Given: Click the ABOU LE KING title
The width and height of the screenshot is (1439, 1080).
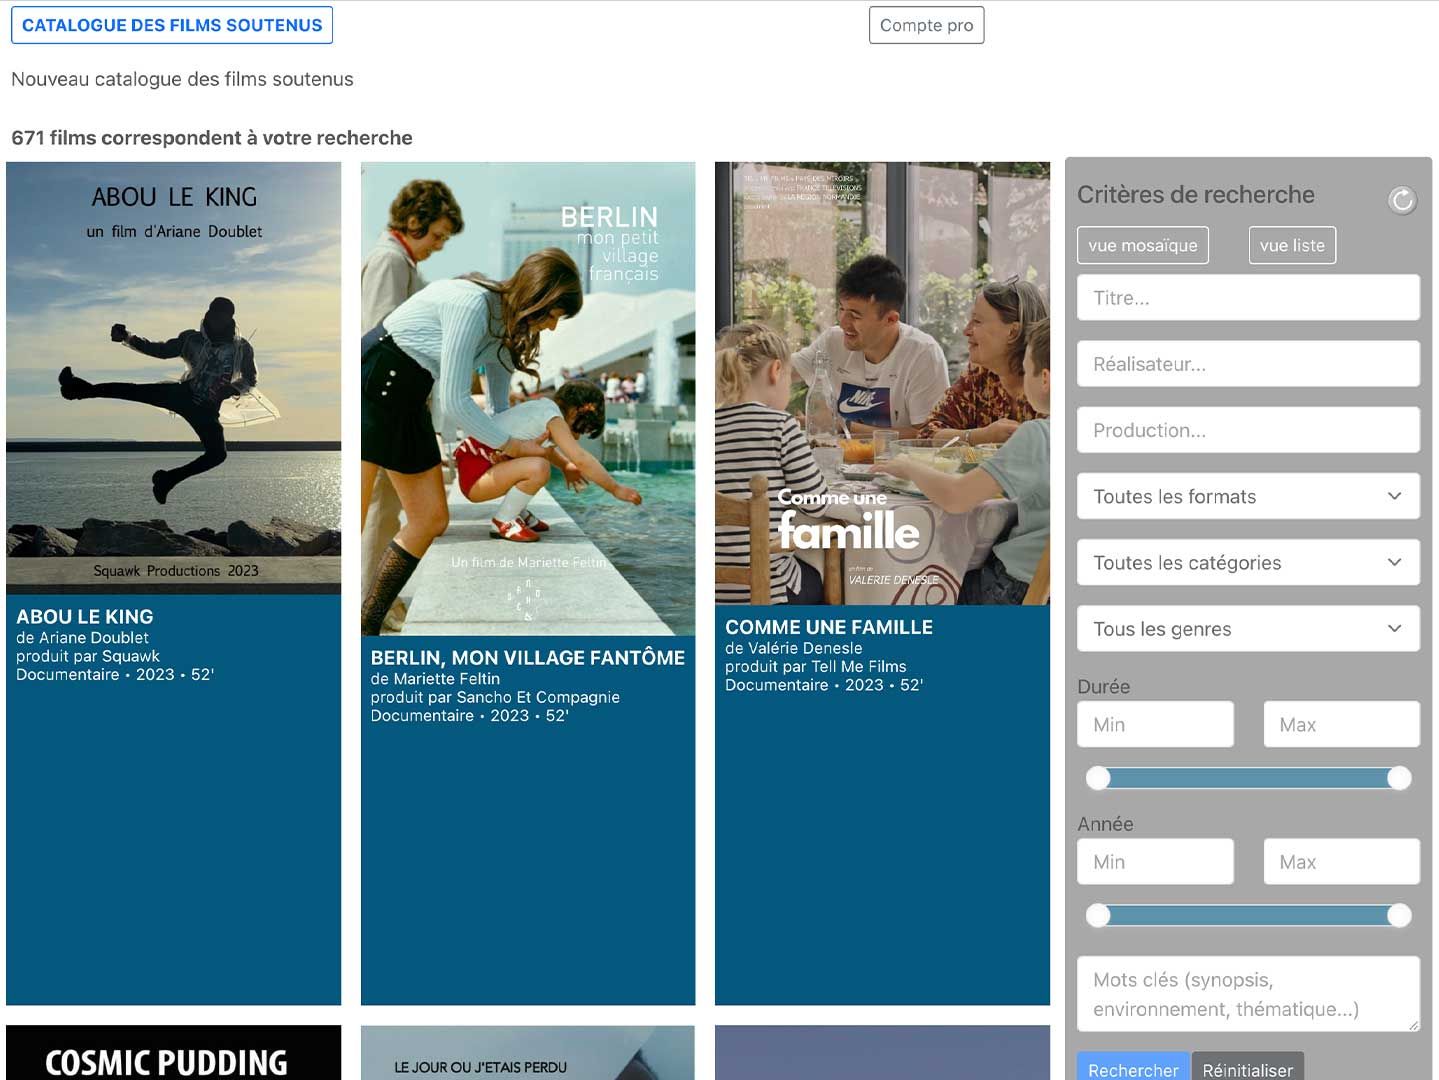Looking at the screenshot, I should coord(85,617).
